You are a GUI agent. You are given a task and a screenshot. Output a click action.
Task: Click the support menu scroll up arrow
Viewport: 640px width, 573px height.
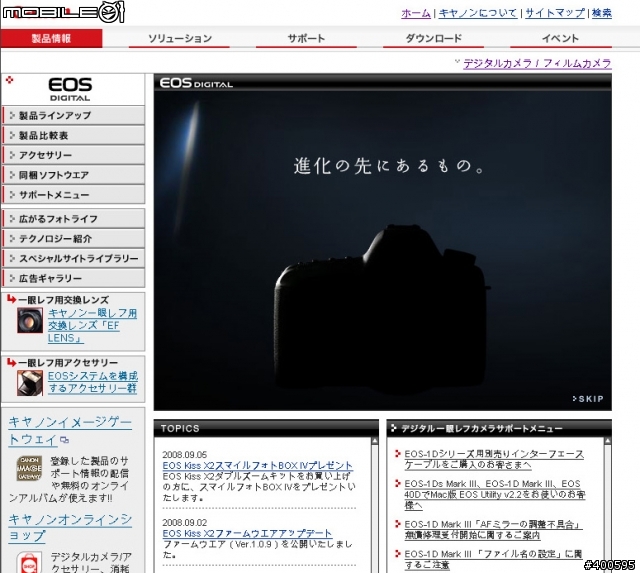(x=607, y=441)
